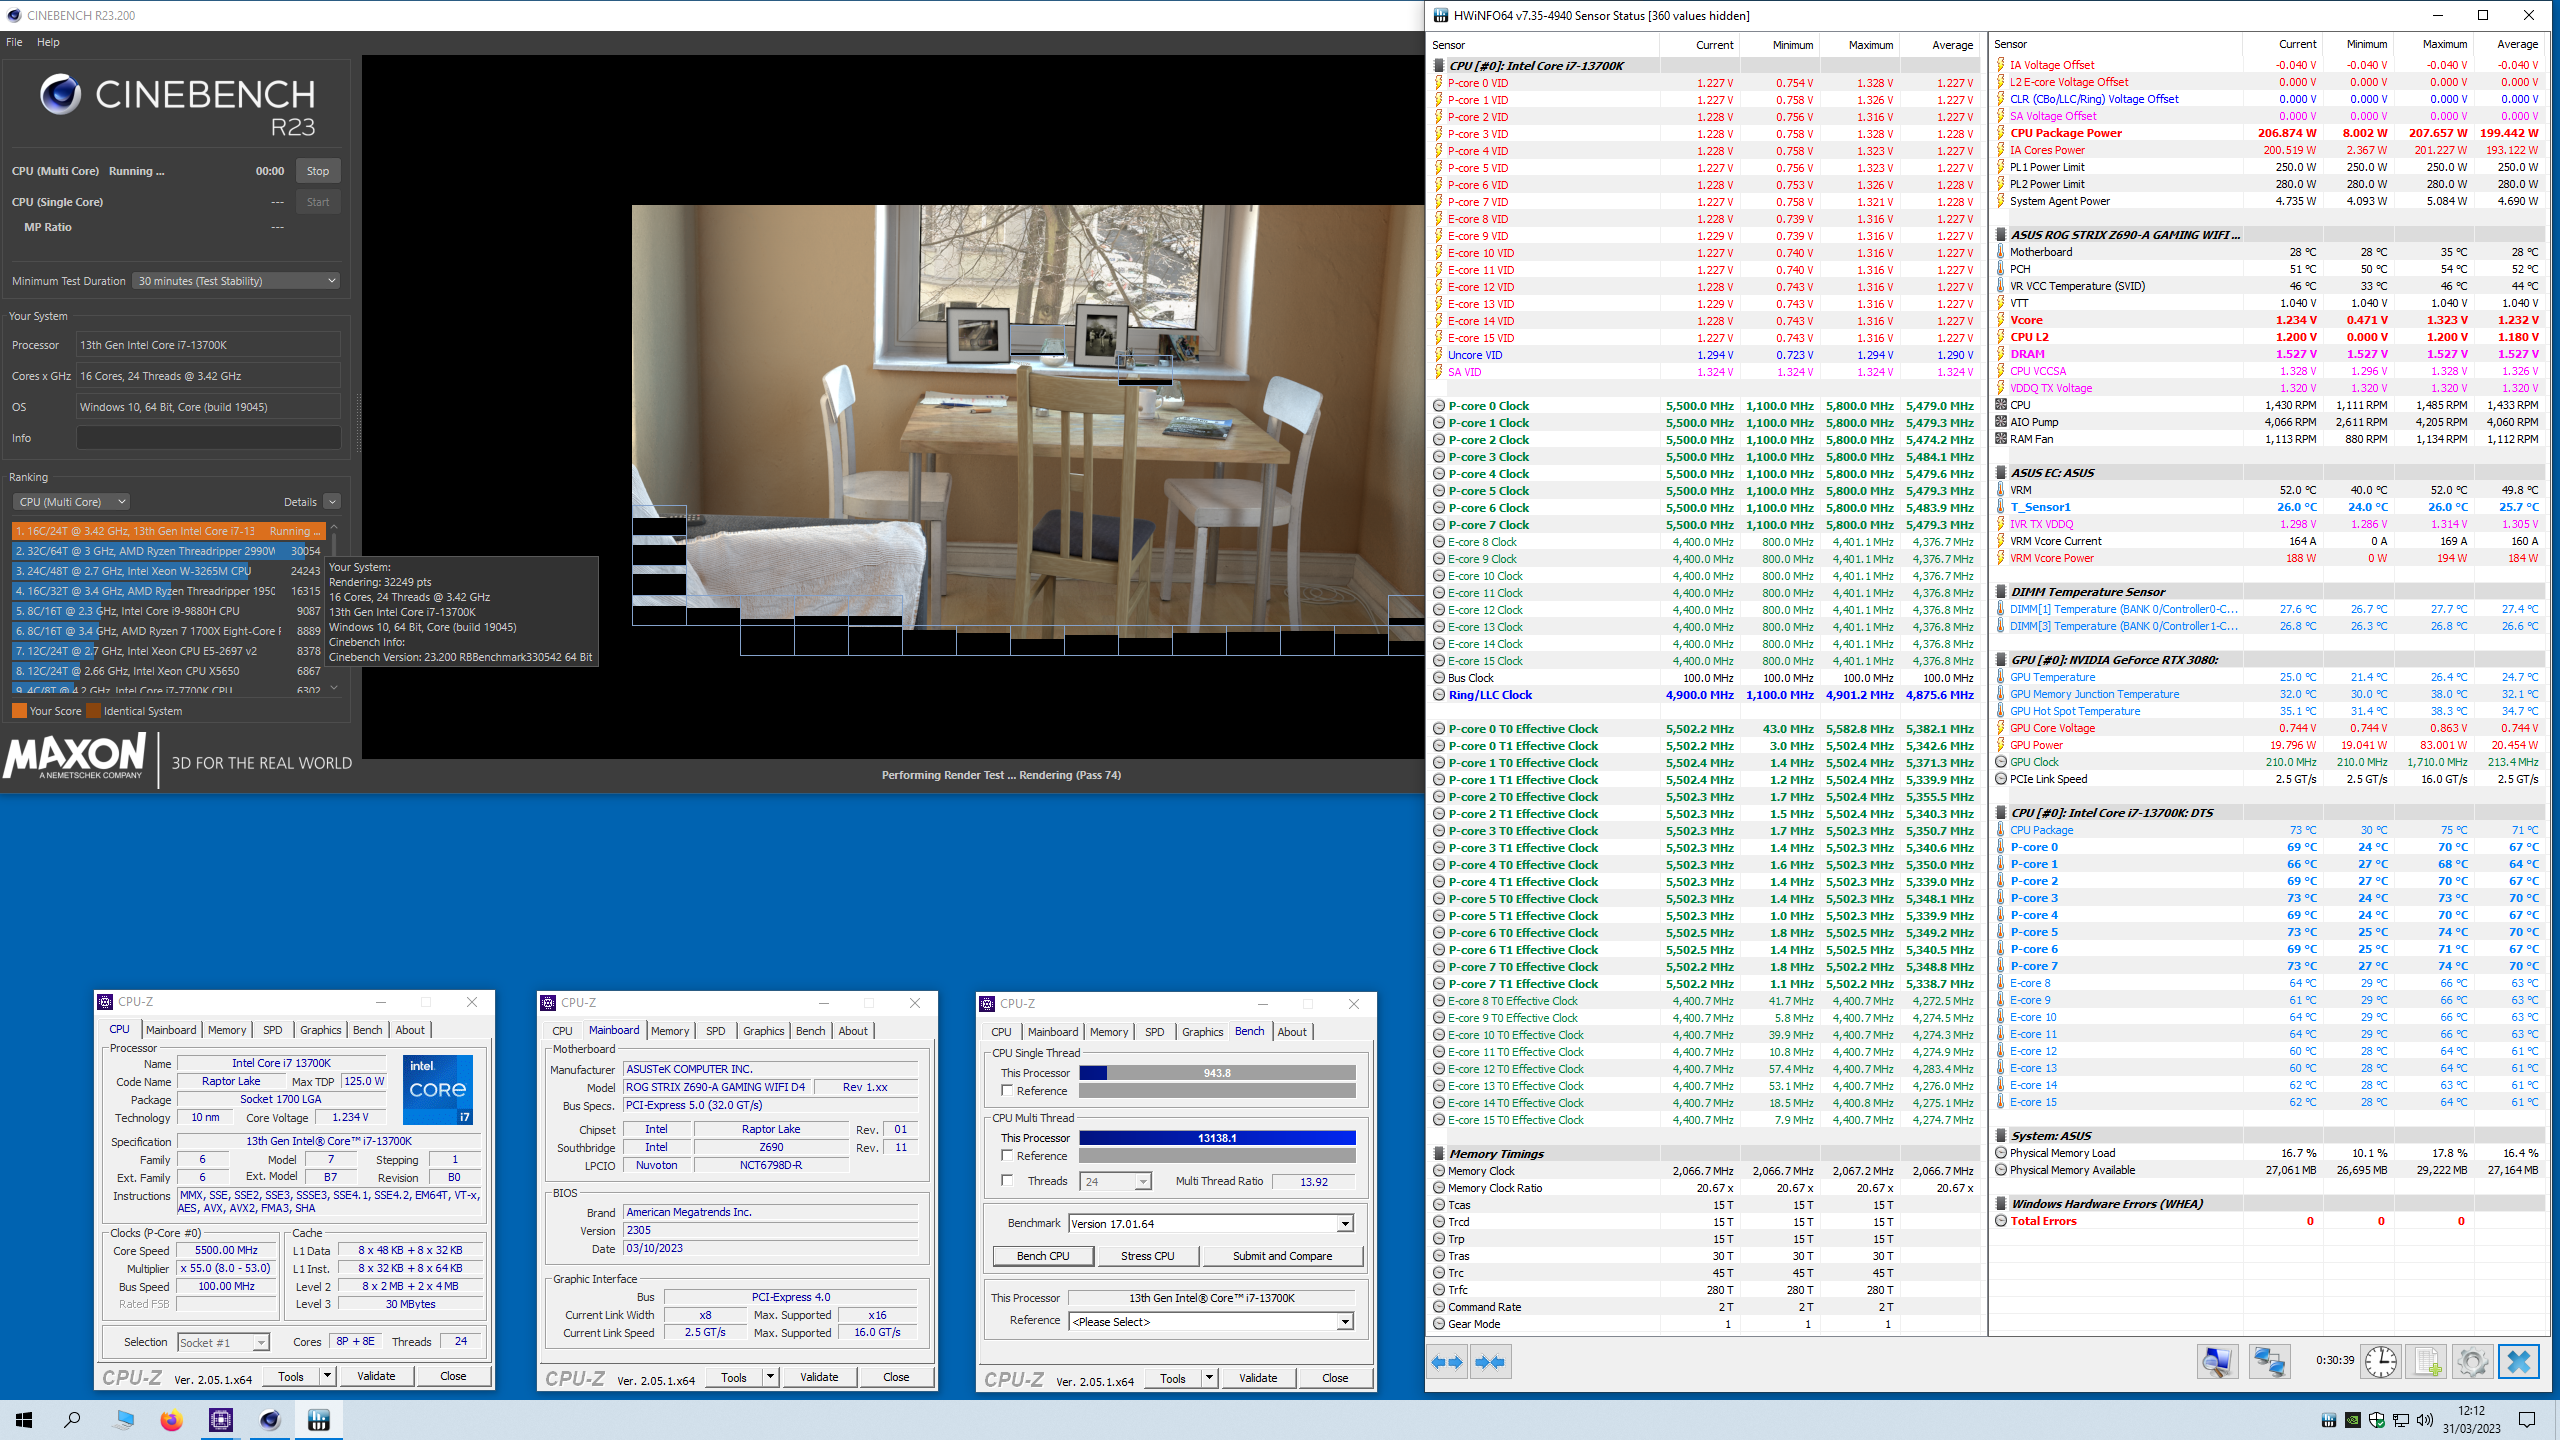
Task: Click Bench CPU button
Action: click(1043, 1256)
